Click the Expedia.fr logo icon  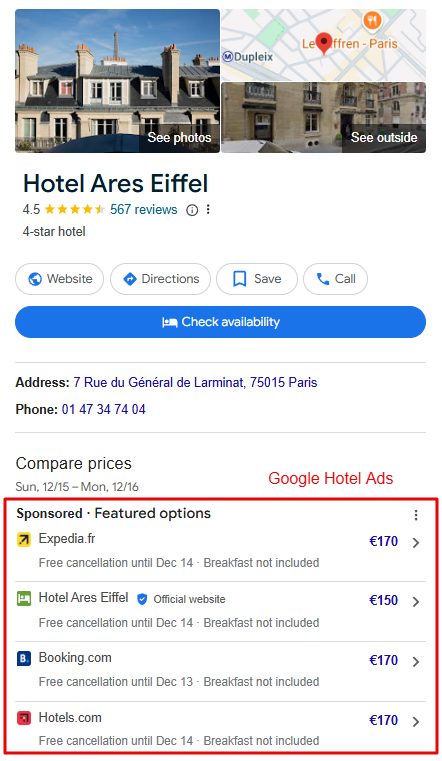(24, 539)
